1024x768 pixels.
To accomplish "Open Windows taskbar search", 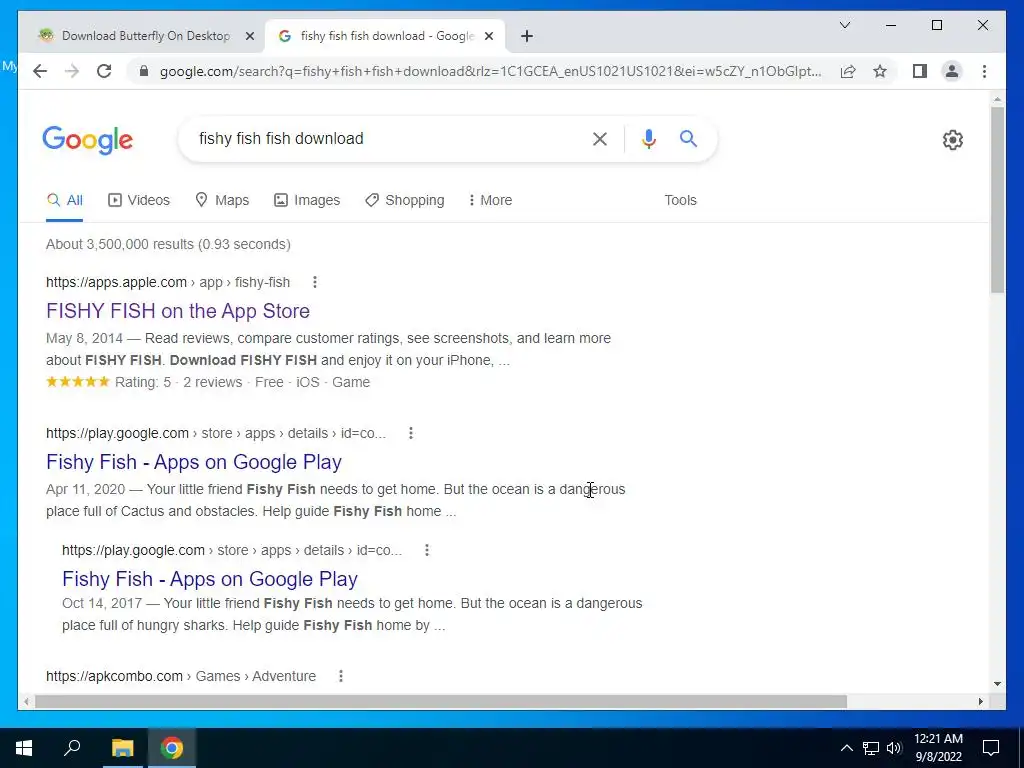I will [x=72, y=748].
